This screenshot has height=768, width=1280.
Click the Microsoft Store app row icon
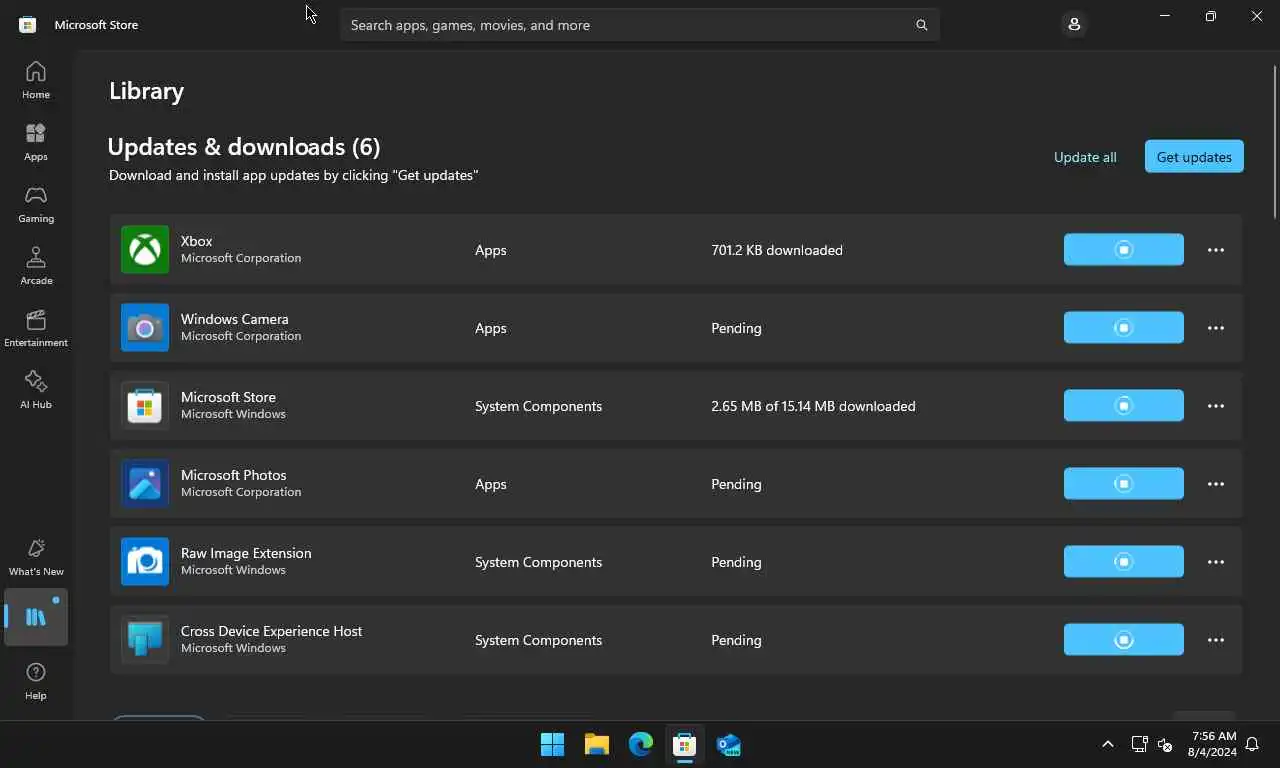(145, 406)
